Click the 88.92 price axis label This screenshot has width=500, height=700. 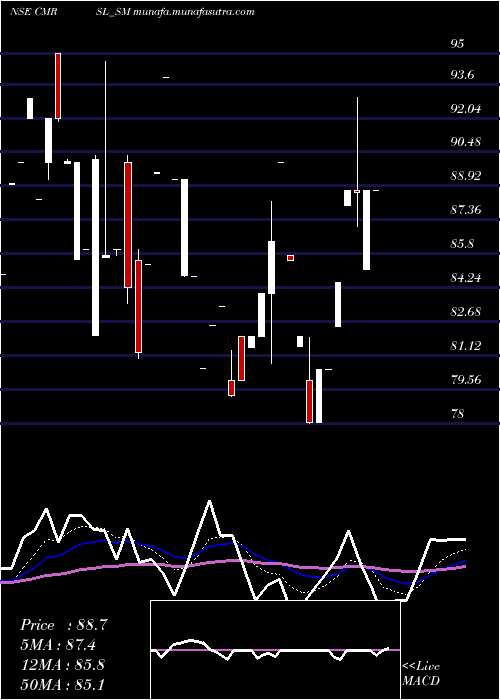465,176
